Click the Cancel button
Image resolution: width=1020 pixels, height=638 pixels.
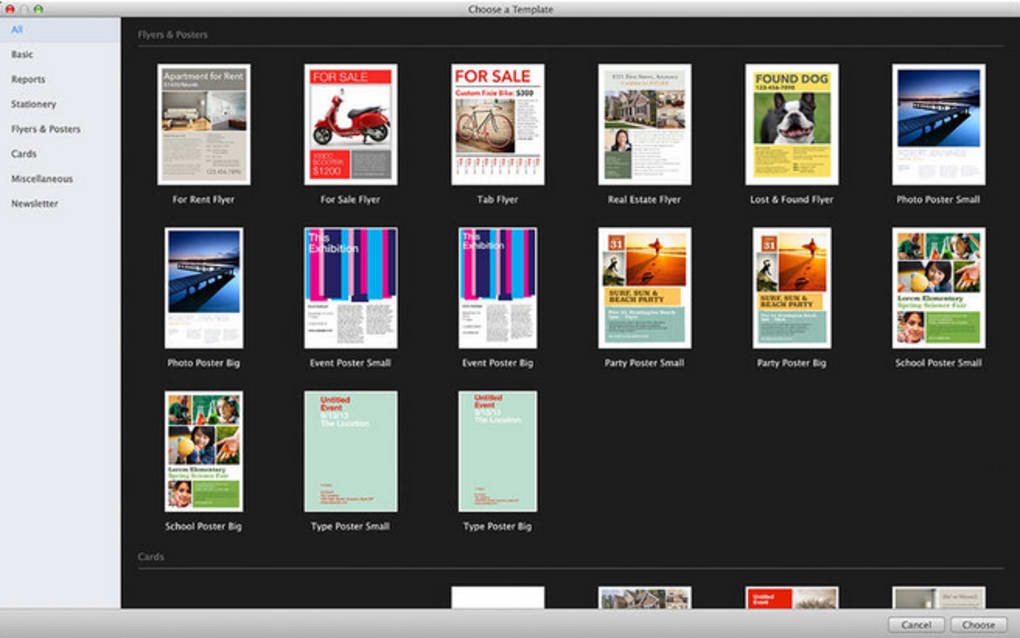tap(916, 624)
